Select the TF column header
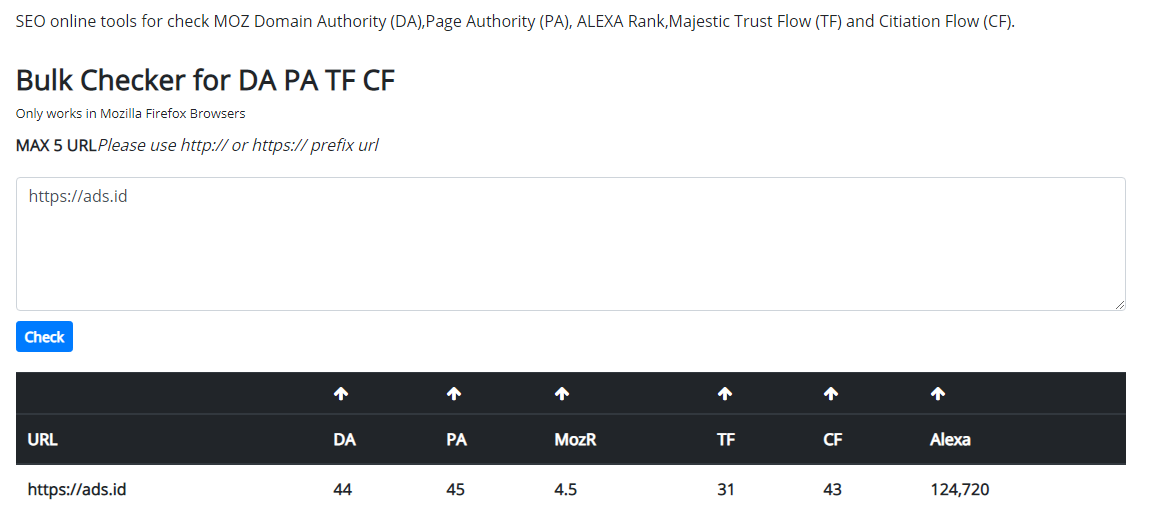1161x518 pixels. tap(726, 439)
